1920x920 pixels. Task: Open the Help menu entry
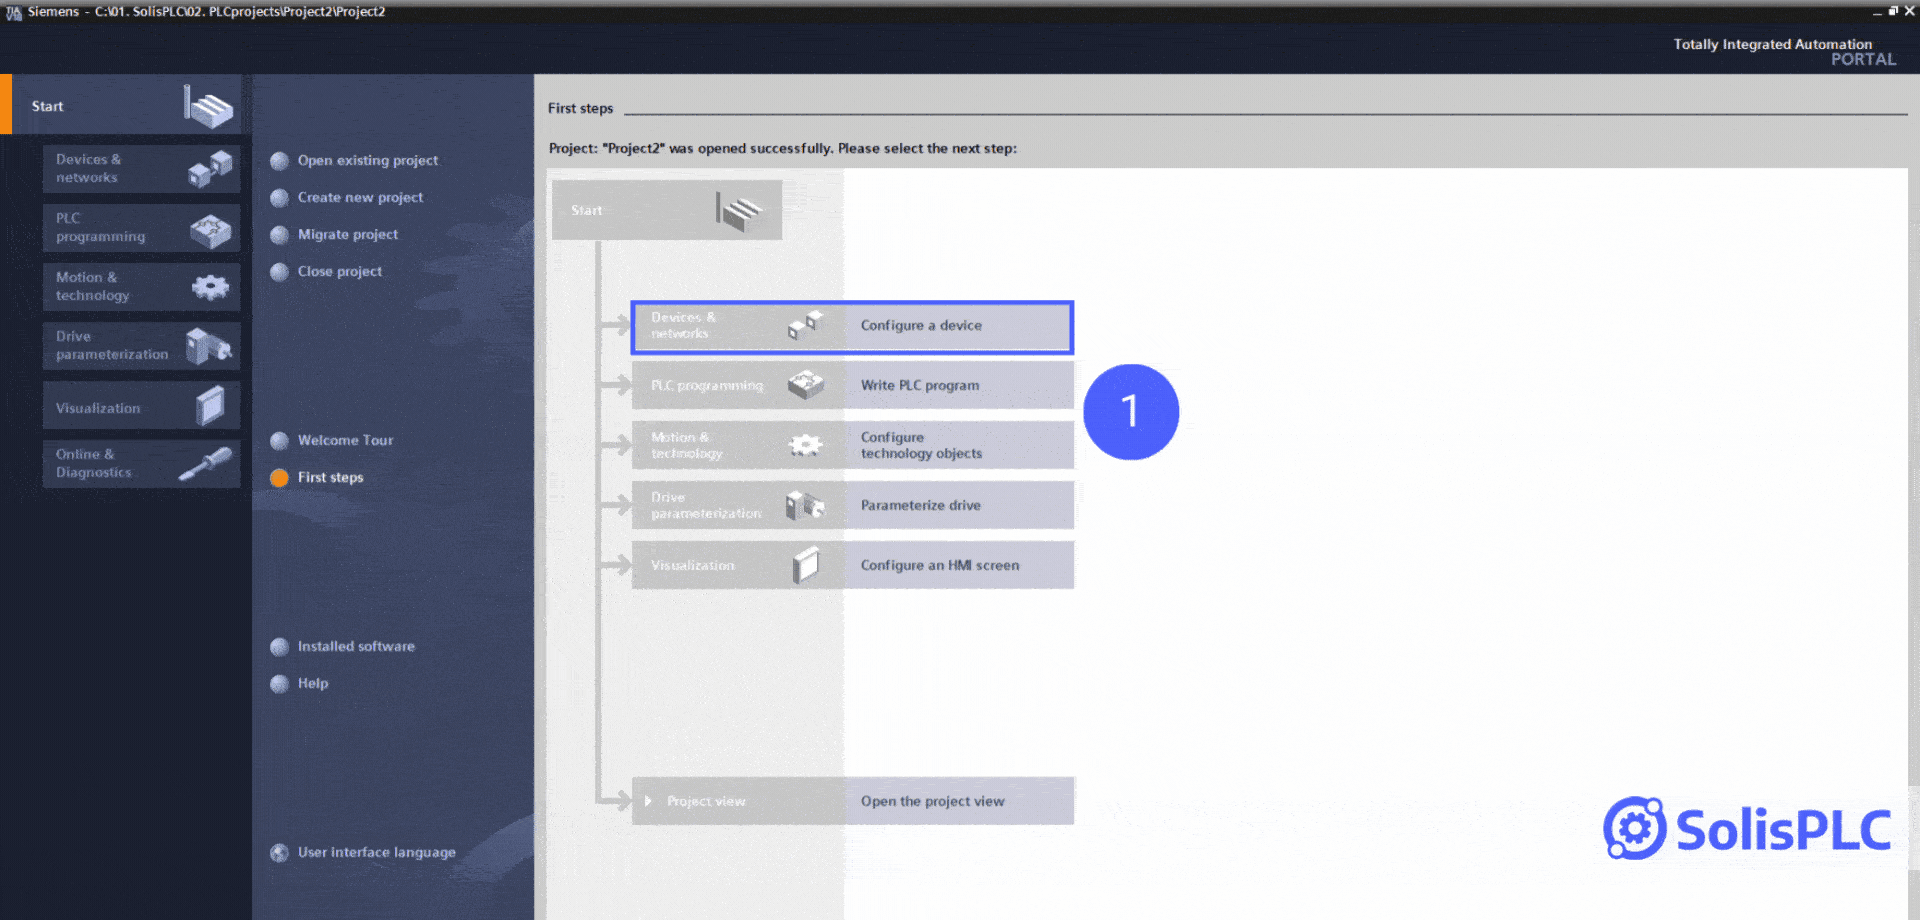coord(312,683)
